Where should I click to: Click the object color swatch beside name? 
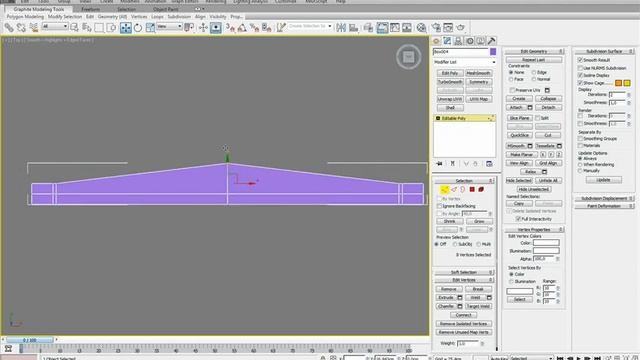(493, 52)
